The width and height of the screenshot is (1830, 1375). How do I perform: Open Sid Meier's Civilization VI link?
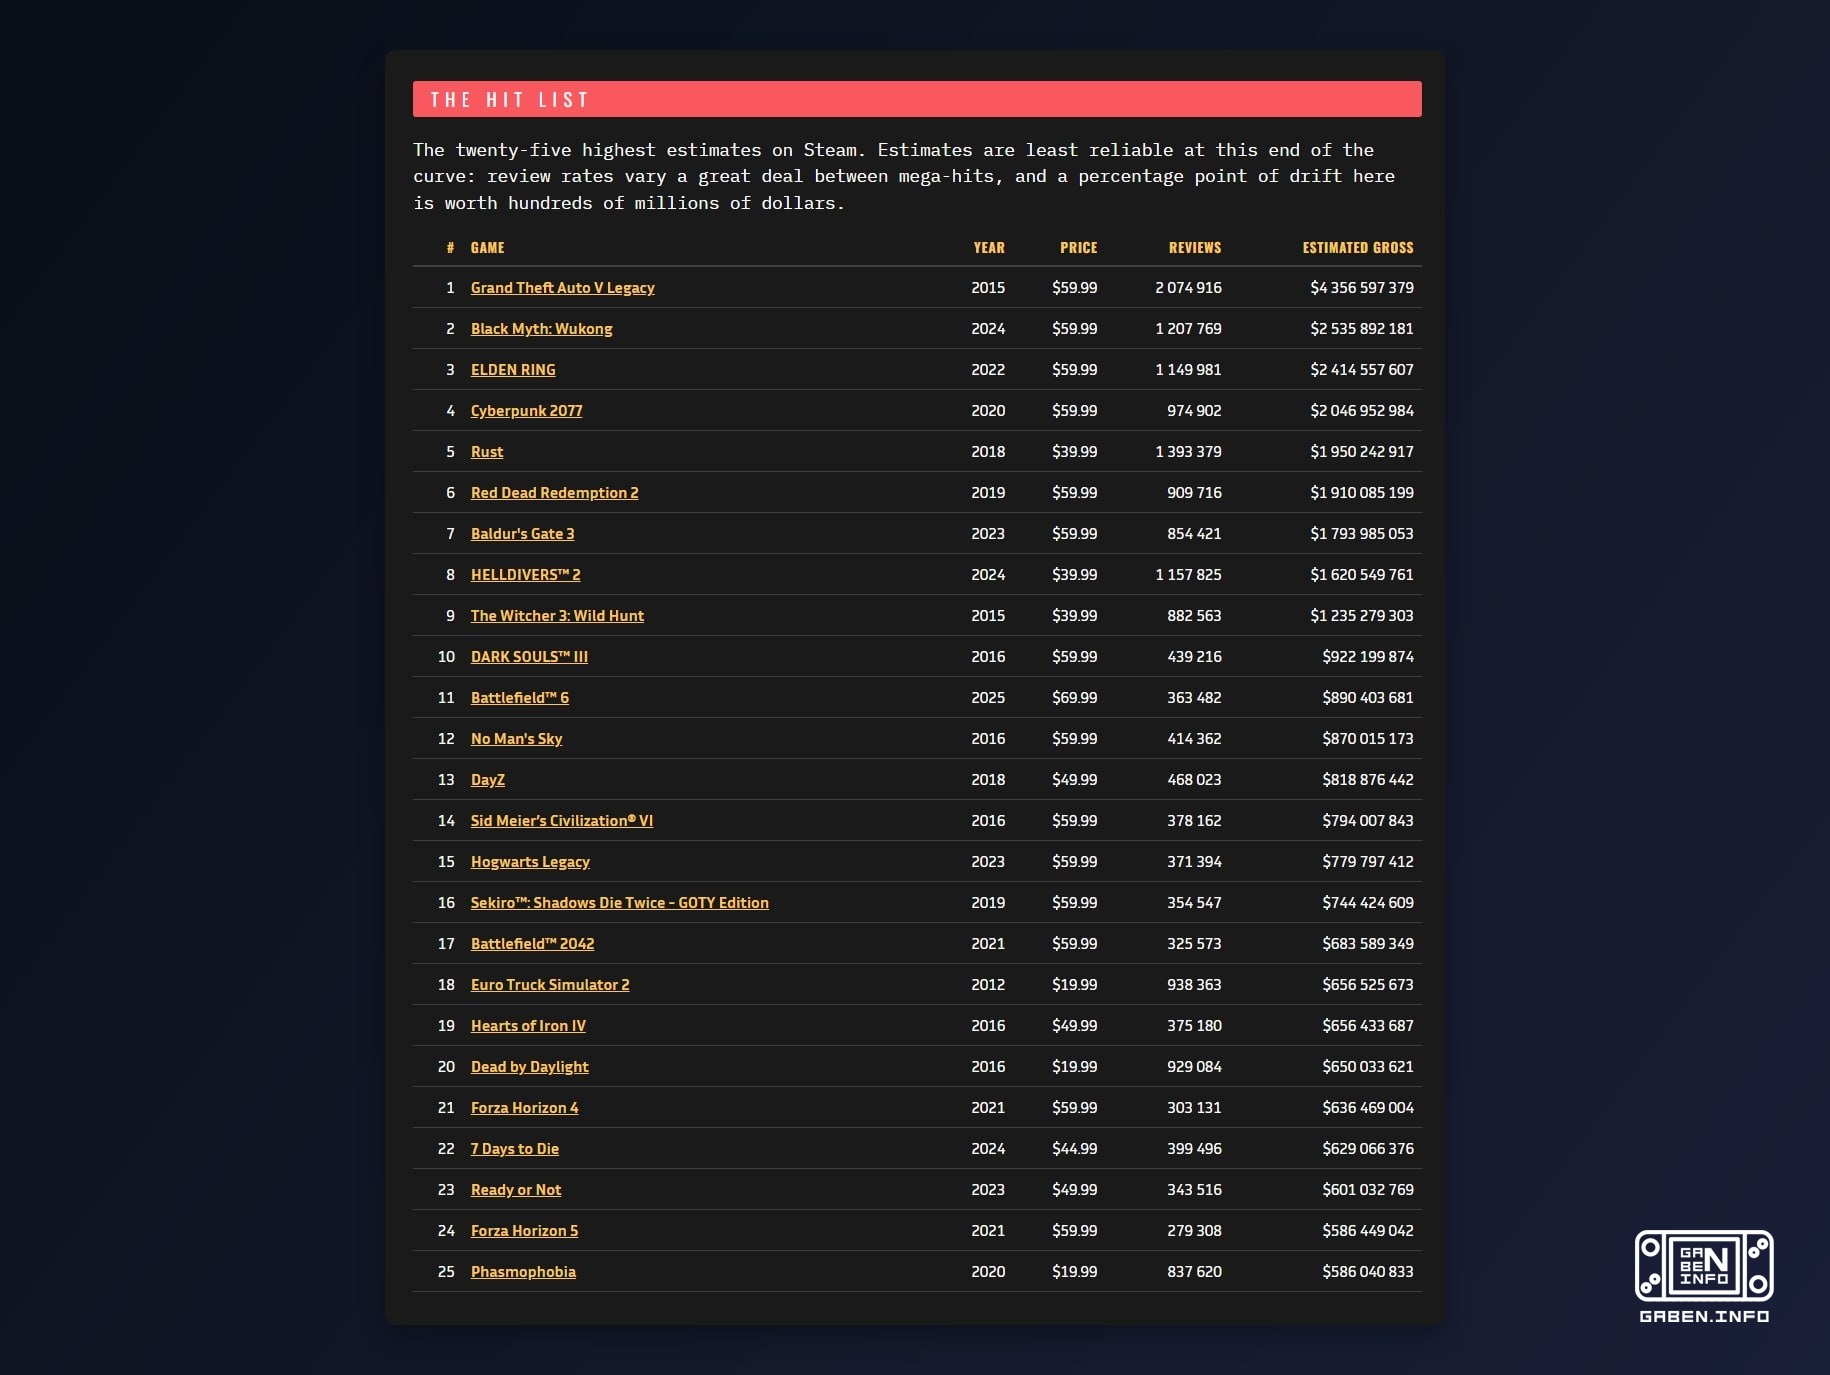pyautogui.click(x=561, y=821)
